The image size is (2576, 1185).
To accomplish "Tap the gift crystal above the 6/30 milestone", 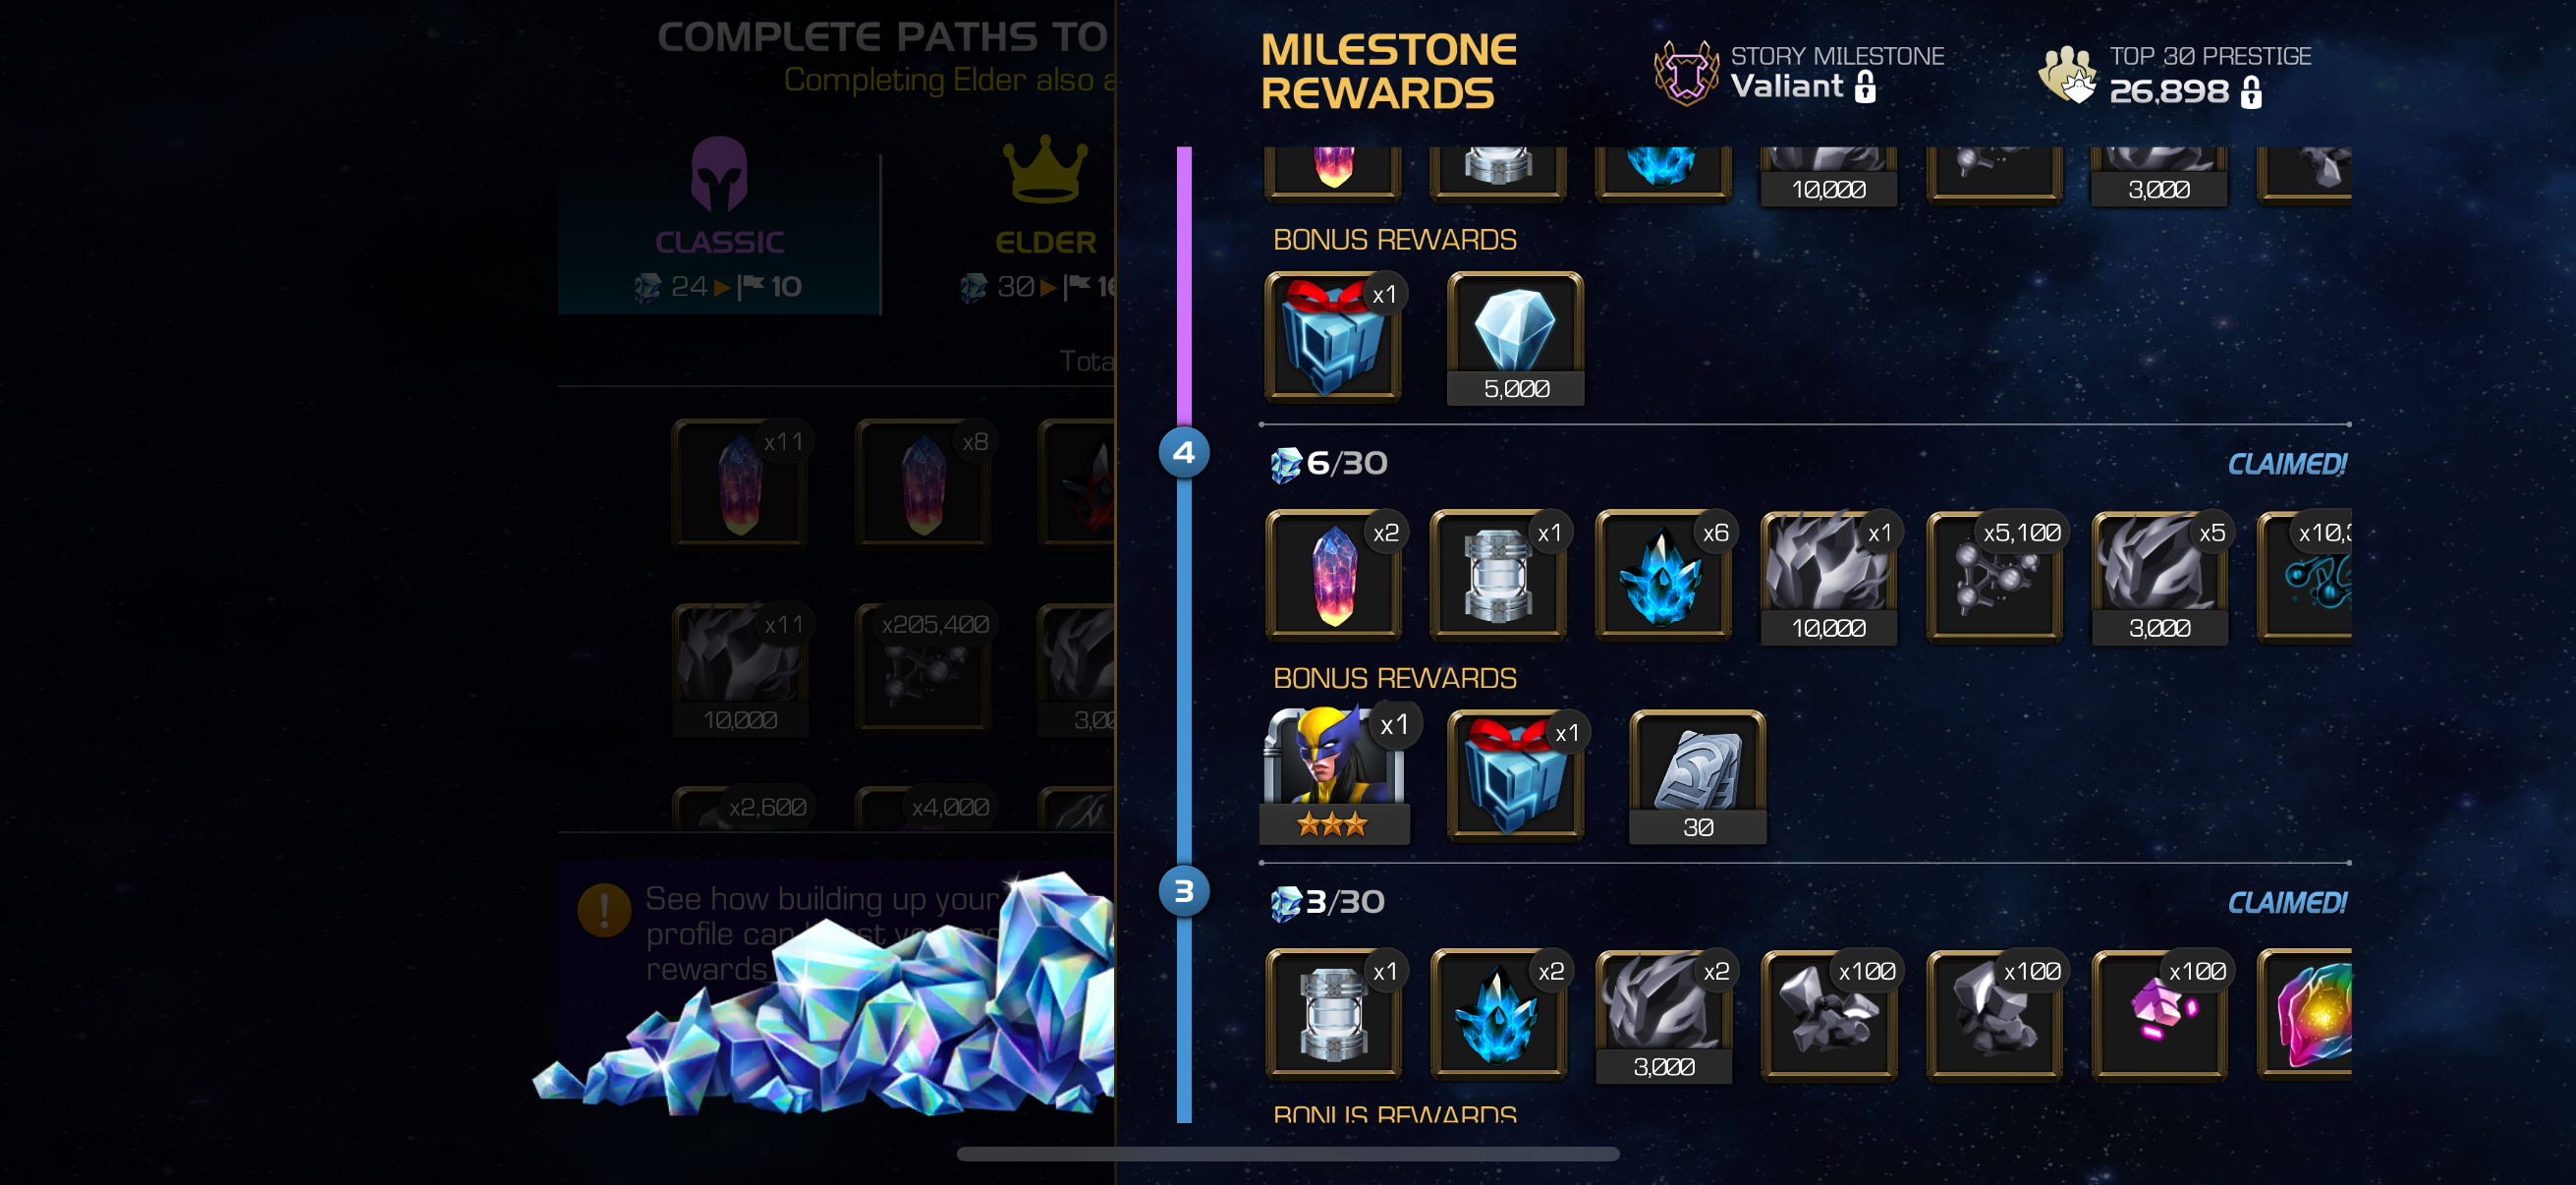I will [1333, 336].
